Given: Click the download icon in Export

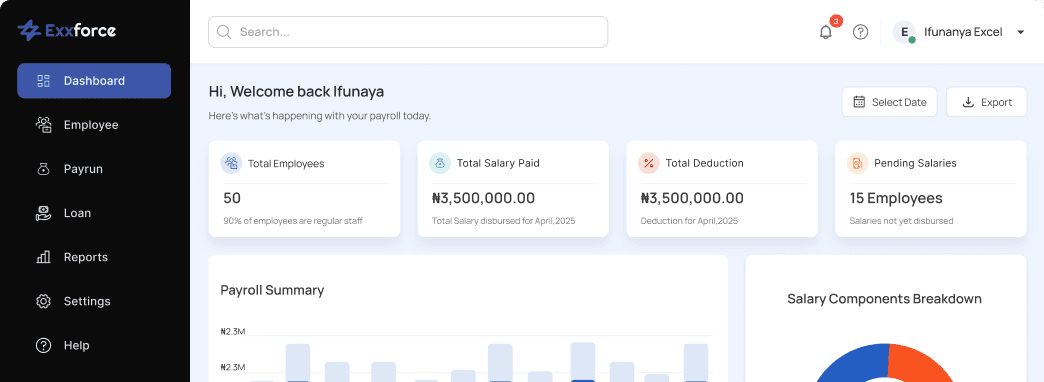Looking at the screenshot, I should point(968,102).
